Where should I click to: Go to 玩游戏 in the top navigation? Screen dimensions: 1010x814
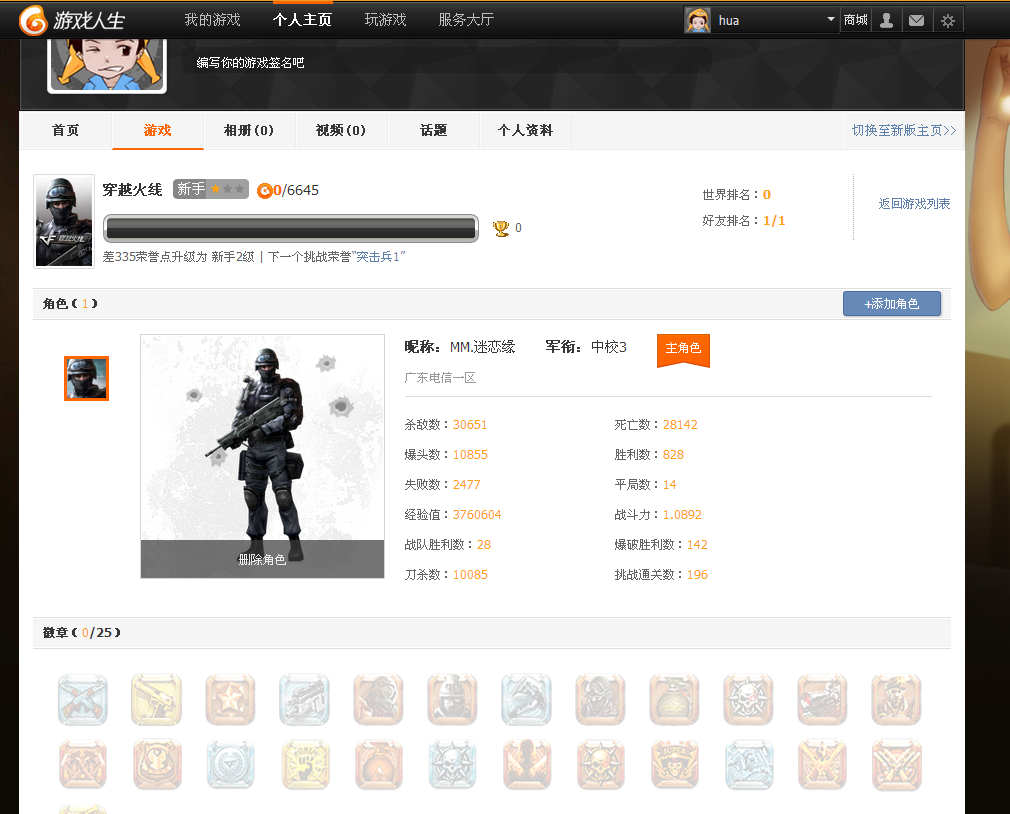[x=385, y=20]
